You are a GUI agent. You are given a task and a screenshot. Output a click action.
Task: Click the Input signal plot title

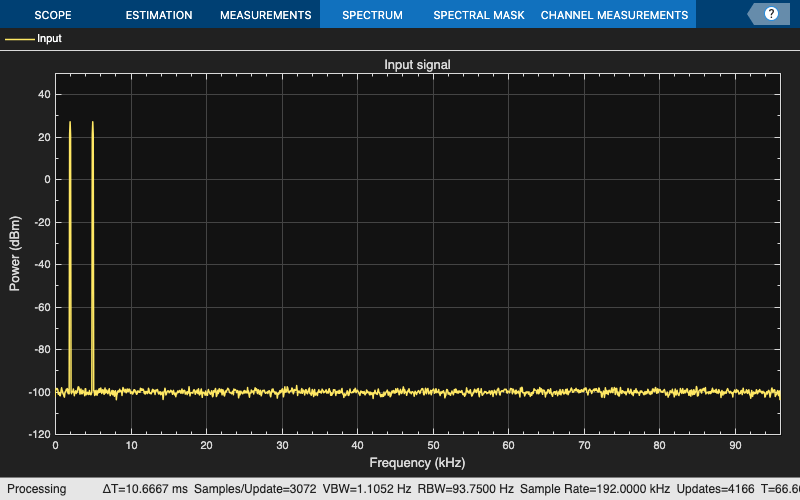(417, 64)
